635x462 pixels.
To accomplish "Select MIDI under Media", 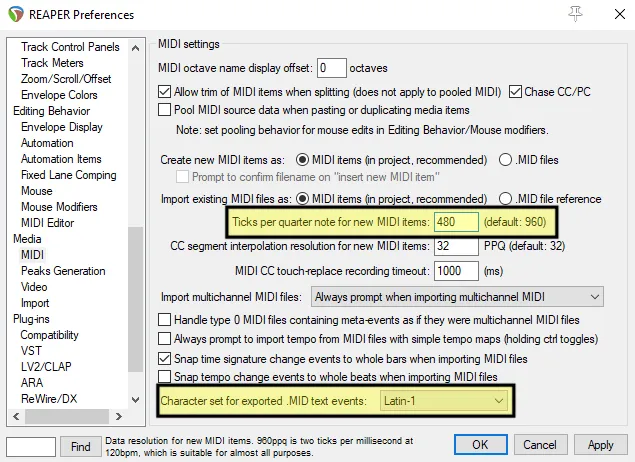I will coord(32,255).
